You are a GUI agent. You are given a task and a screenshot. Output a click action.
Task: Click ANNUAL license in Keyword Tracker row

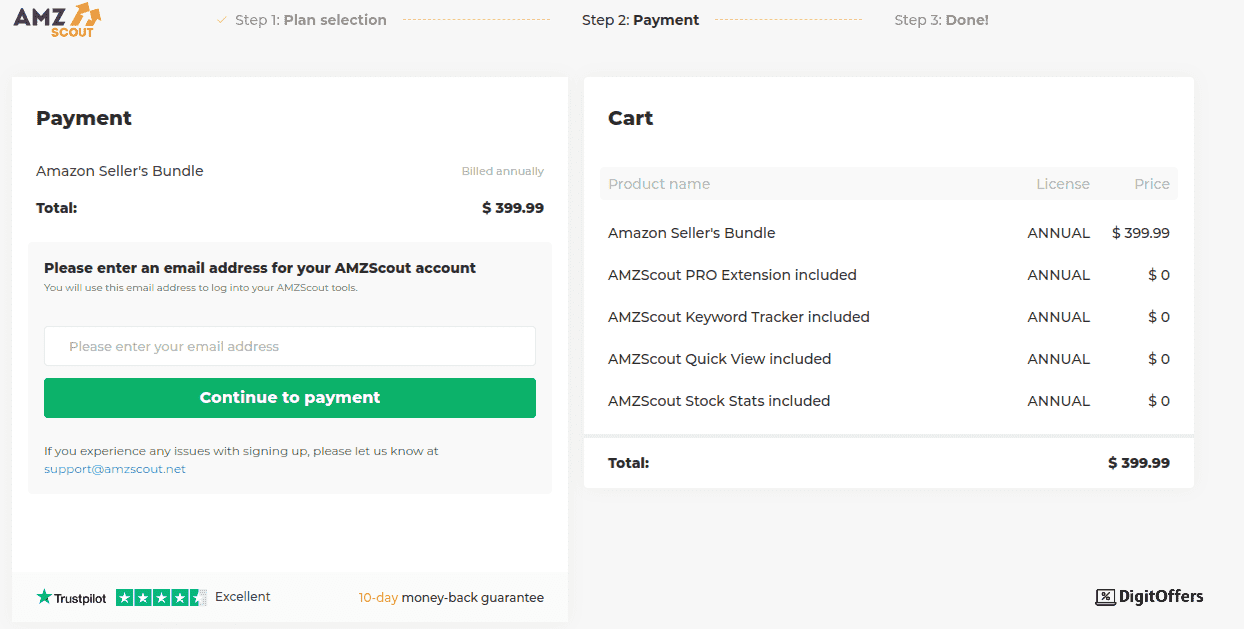click(1059, 317)
